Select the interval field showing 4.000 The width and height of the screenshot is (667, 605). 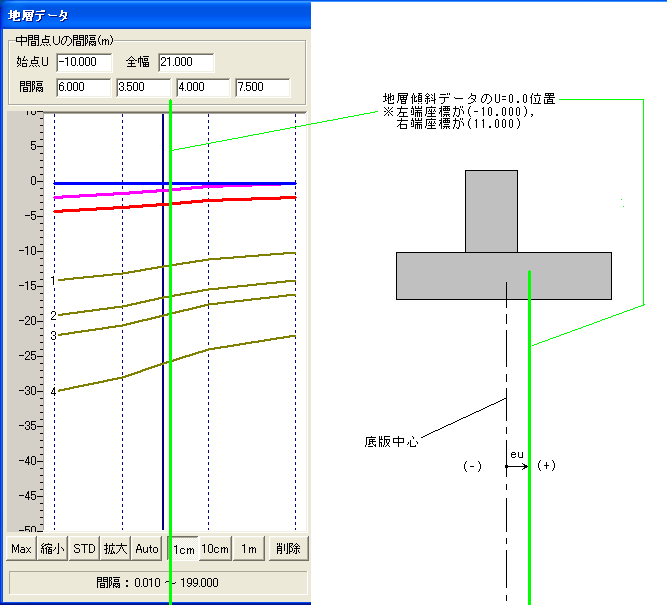[x=203, y=87]
